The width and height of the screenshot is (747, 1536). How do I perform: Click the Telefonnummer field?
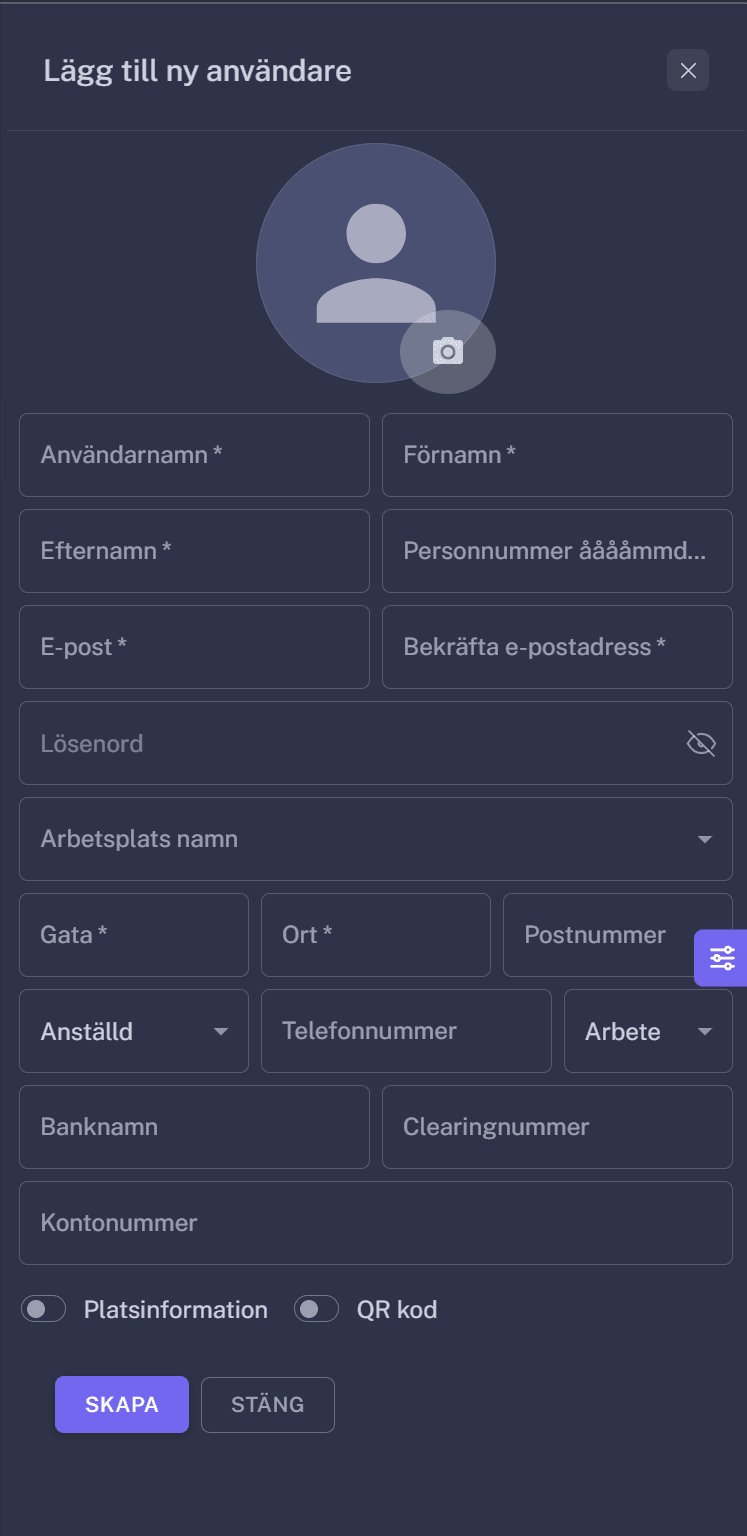(x=406, y=1030)
